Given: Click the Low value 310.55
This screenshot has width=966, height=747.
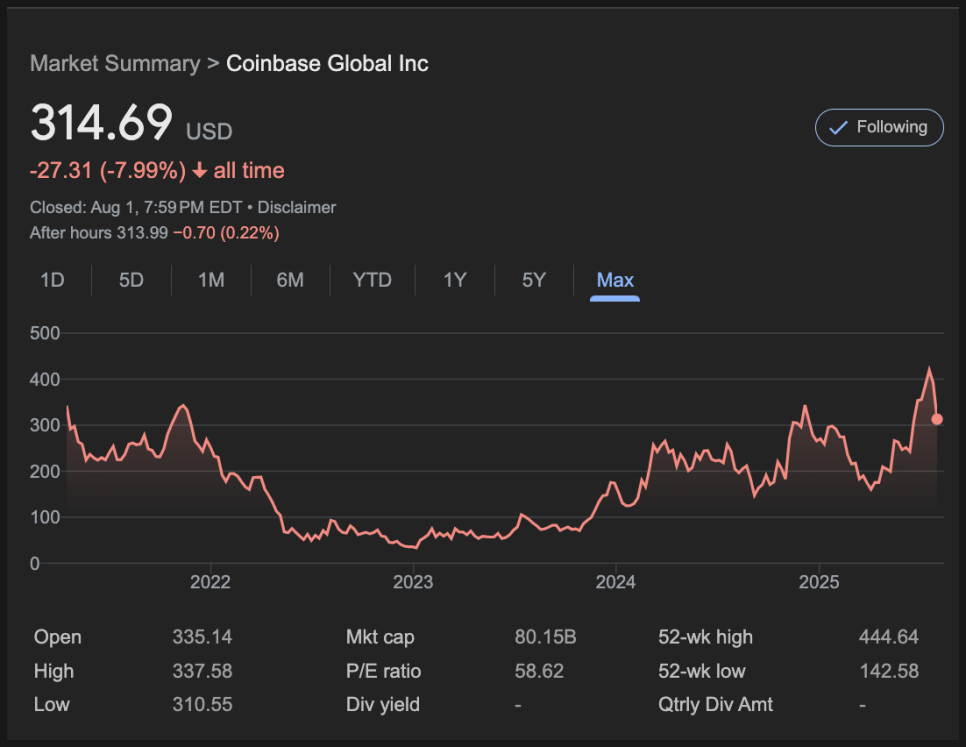Looking at the screenshot, I should (x=202, y=705).
